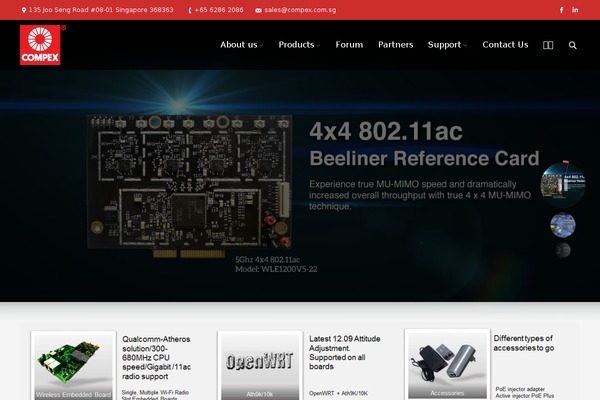Email sales@compex.com.sg link
Screen dimensions: 600x400
point(300,10)
